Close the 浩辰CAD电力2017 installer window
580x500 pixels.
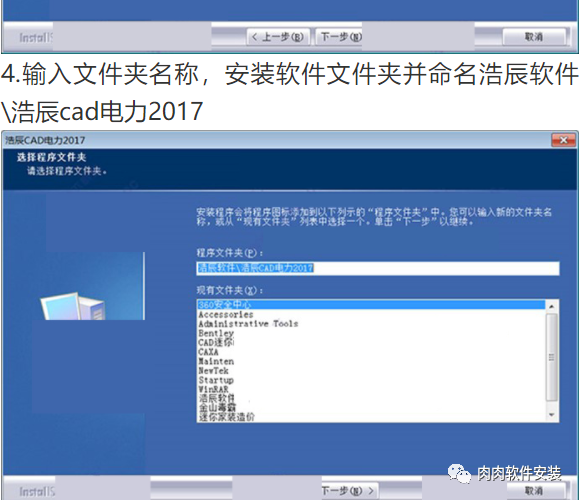tap(563, 140)
